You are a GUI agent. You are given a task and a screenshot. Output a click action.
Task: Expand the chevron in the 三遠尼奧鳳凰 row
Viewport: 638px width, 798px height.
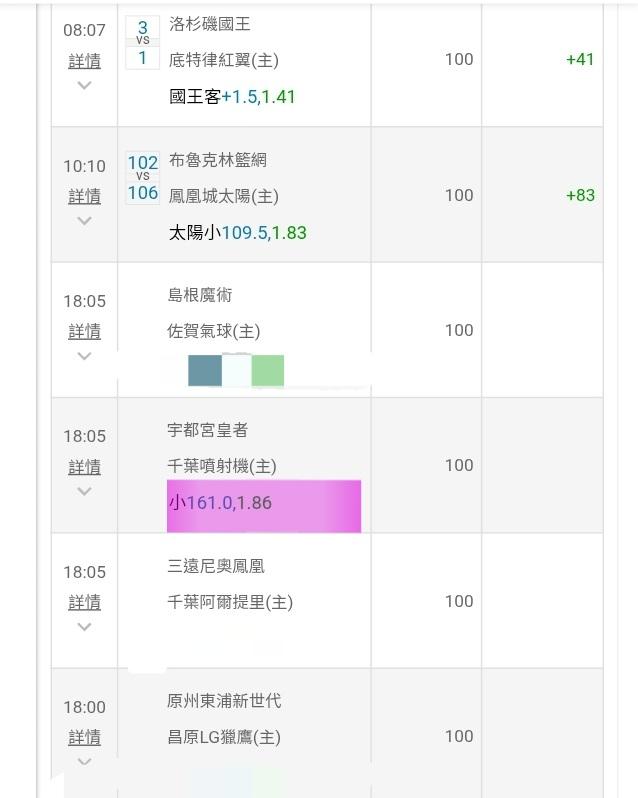click(84, 627)
